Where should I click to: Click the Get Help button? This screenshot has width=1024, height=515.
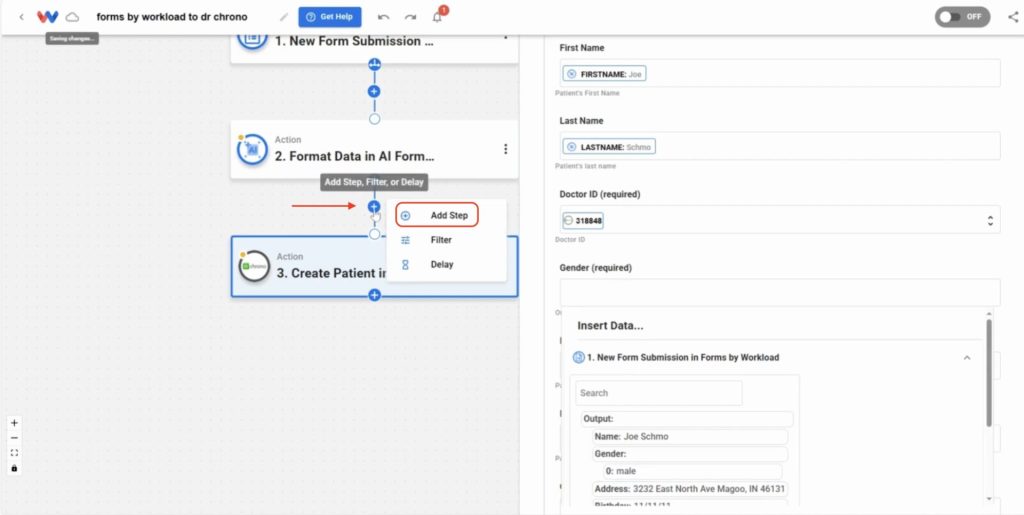pyautogui.click(x=330, y=17)
